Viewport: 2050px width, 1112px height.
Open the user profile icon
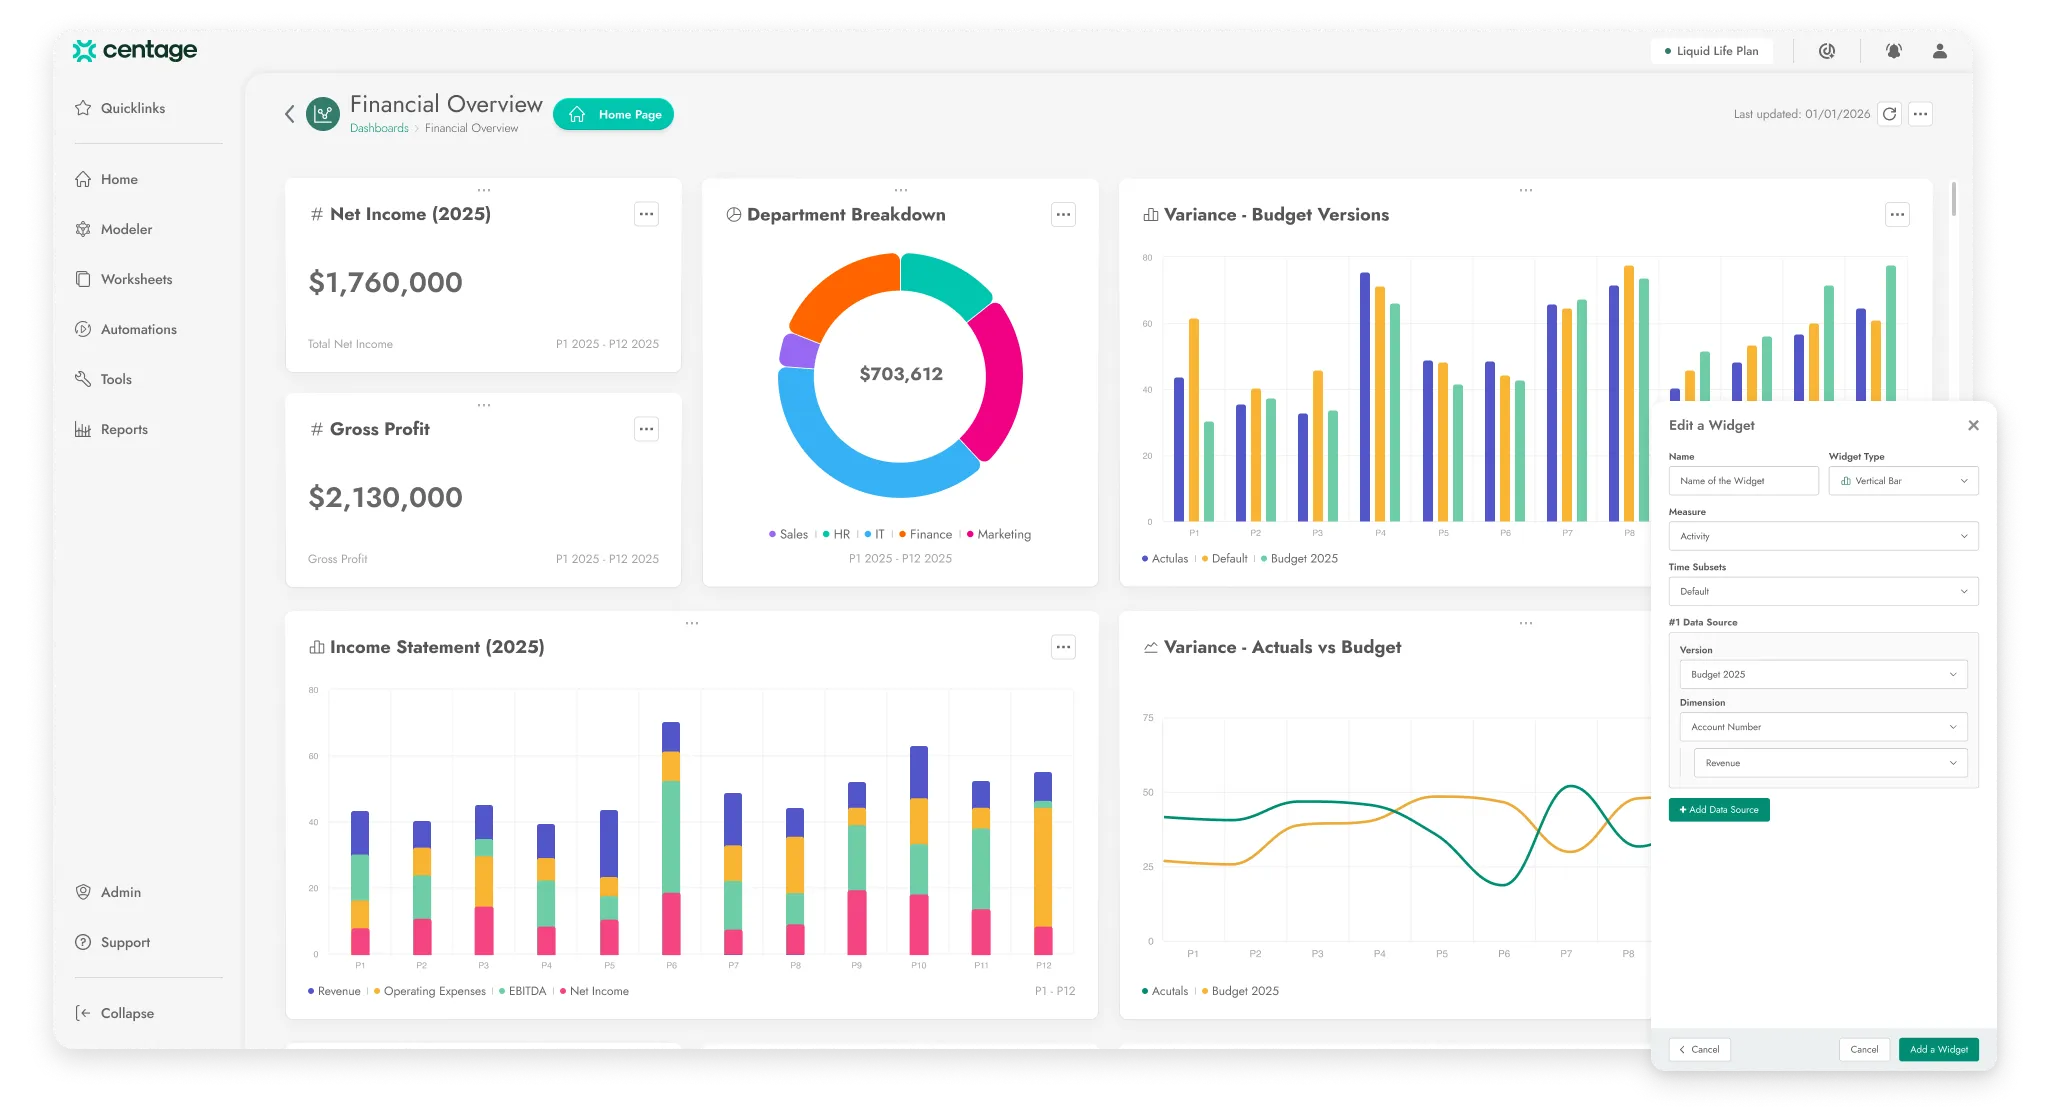point(1939,51)
